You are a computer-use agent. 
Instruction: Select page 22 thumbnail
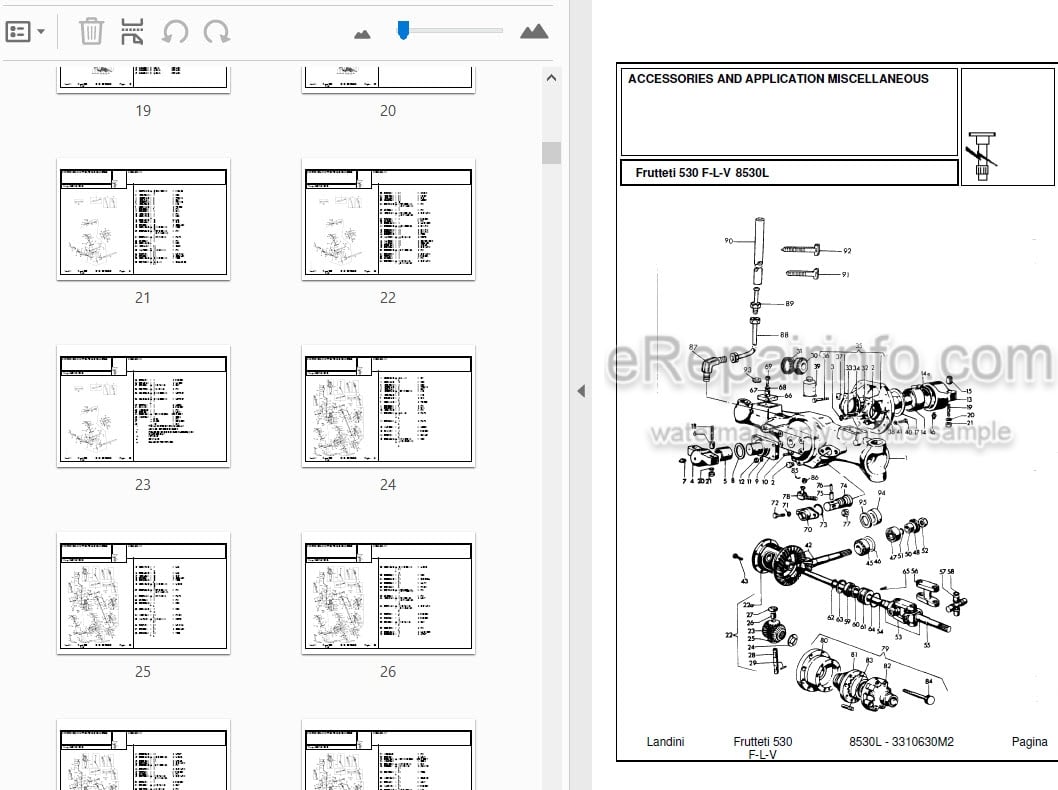click(388, 219)
